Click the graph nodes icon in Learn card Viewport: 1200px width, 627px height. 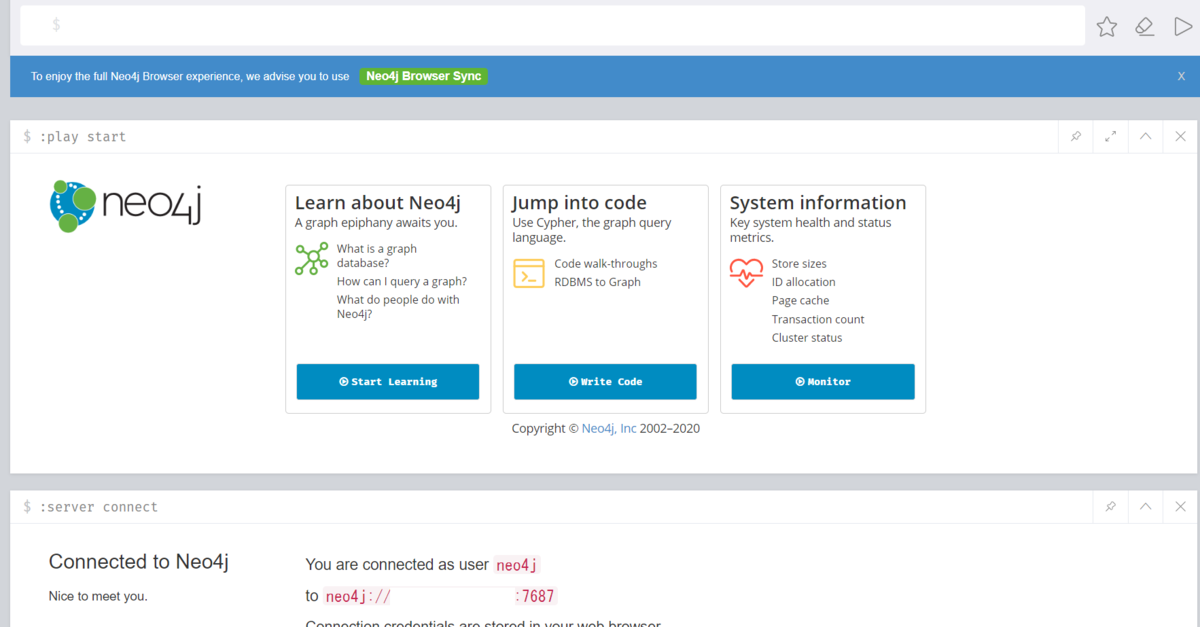(312, 258)
